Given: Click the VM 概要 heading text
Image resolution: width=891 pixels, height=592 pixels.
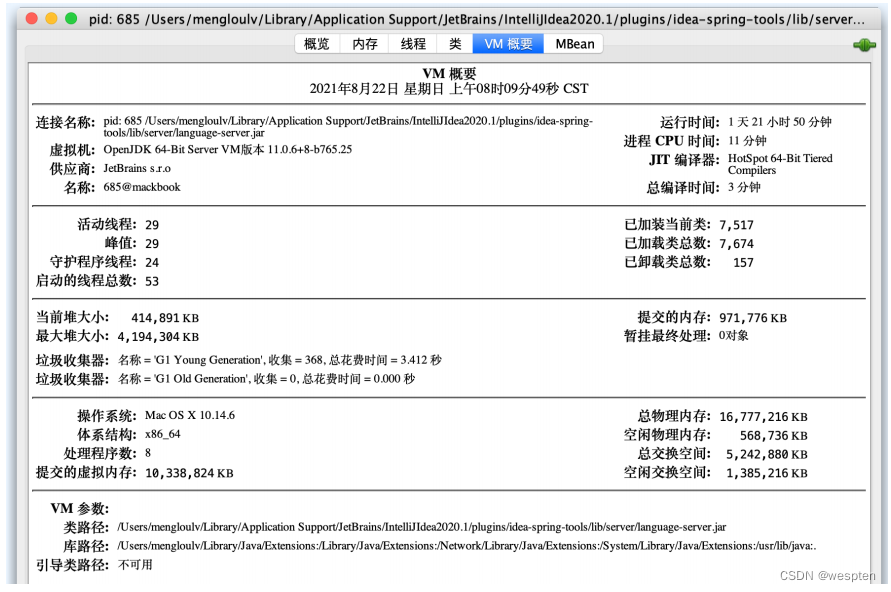Looking at the screenshot, I should pyautogui.click(x=449, y=73).
